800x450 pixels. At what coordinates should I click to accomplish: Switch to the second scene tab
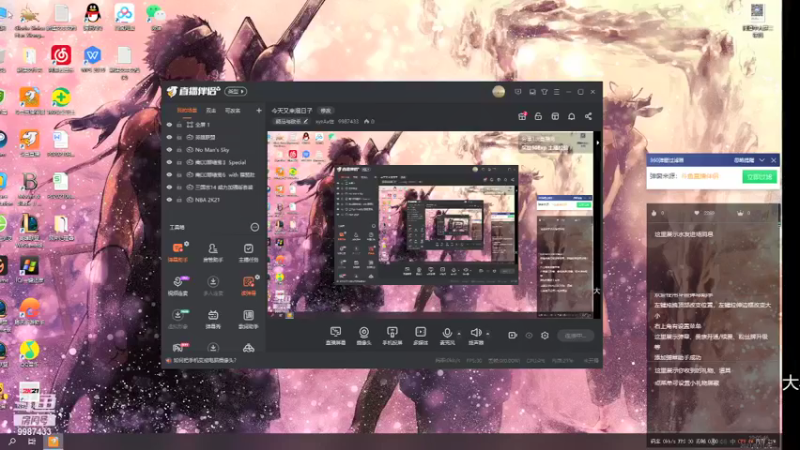click(211, 110)
